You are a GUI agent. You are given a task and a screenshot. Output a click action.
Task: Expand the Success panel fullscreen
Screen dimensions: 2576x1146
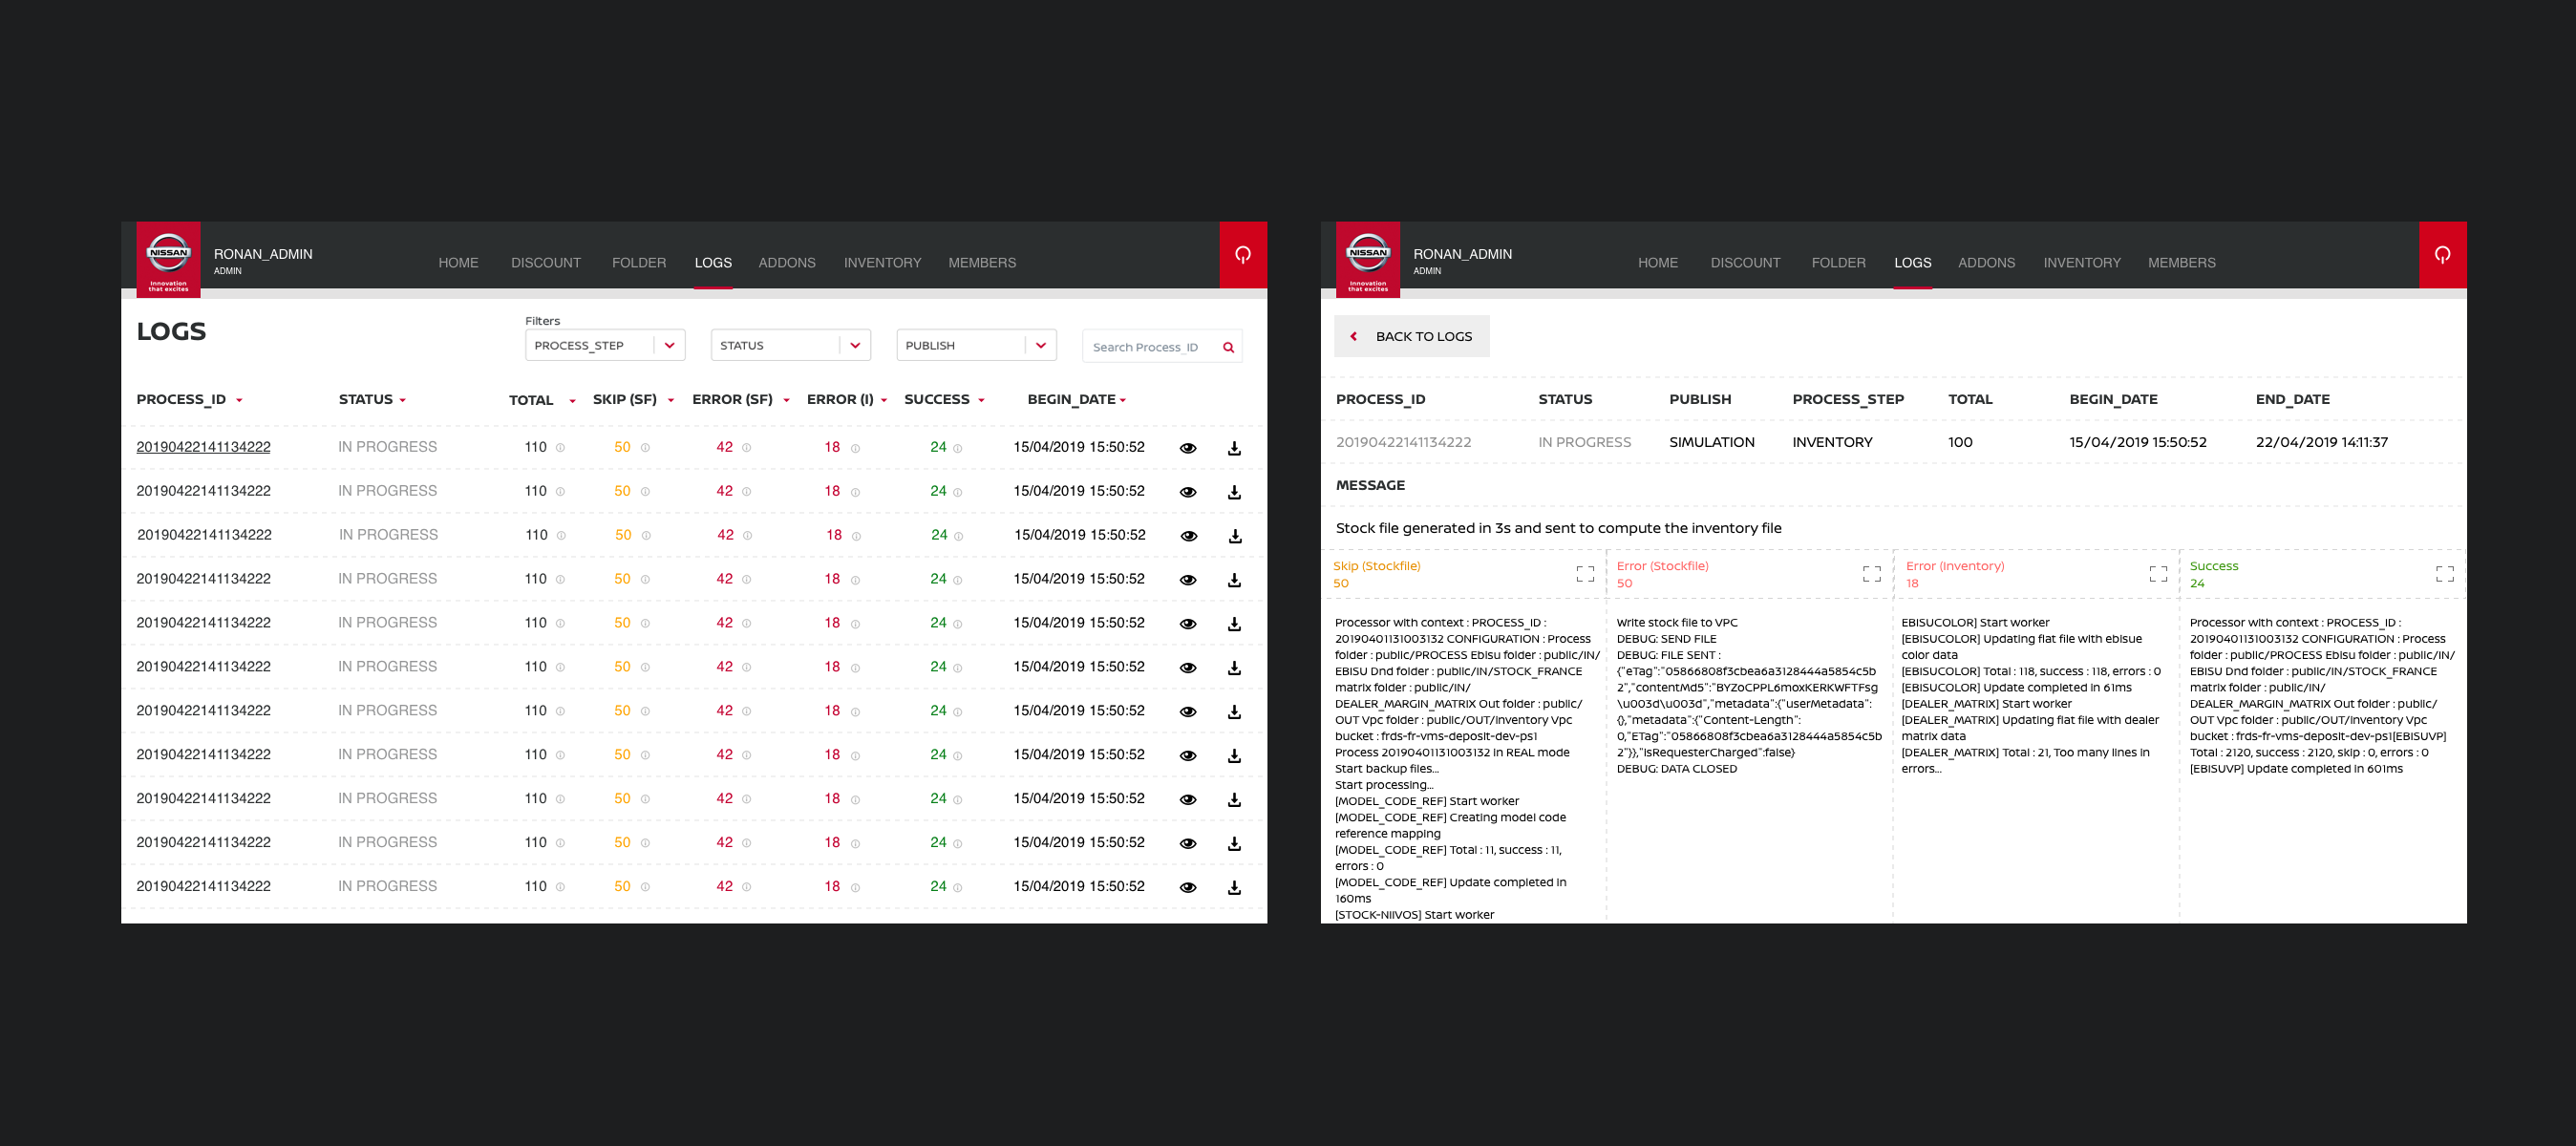coord(2444,574)
